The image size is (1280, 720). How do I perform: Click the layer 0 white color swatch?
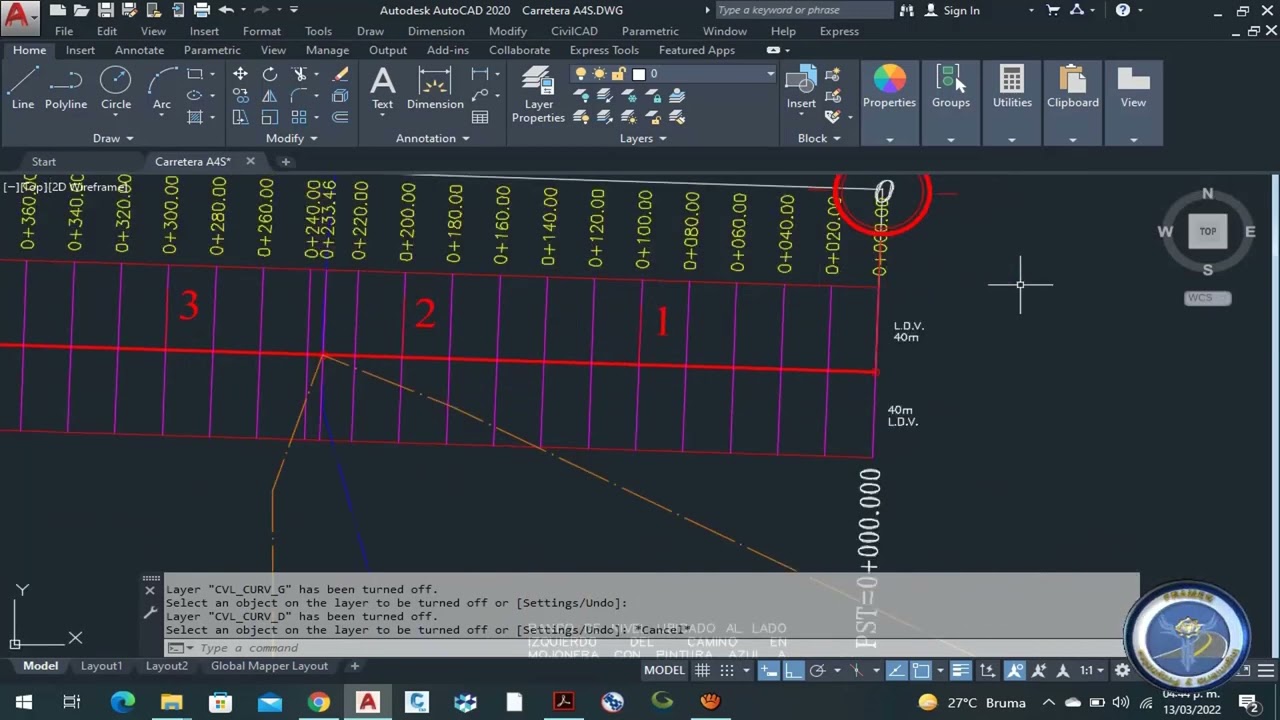[639, 74]
